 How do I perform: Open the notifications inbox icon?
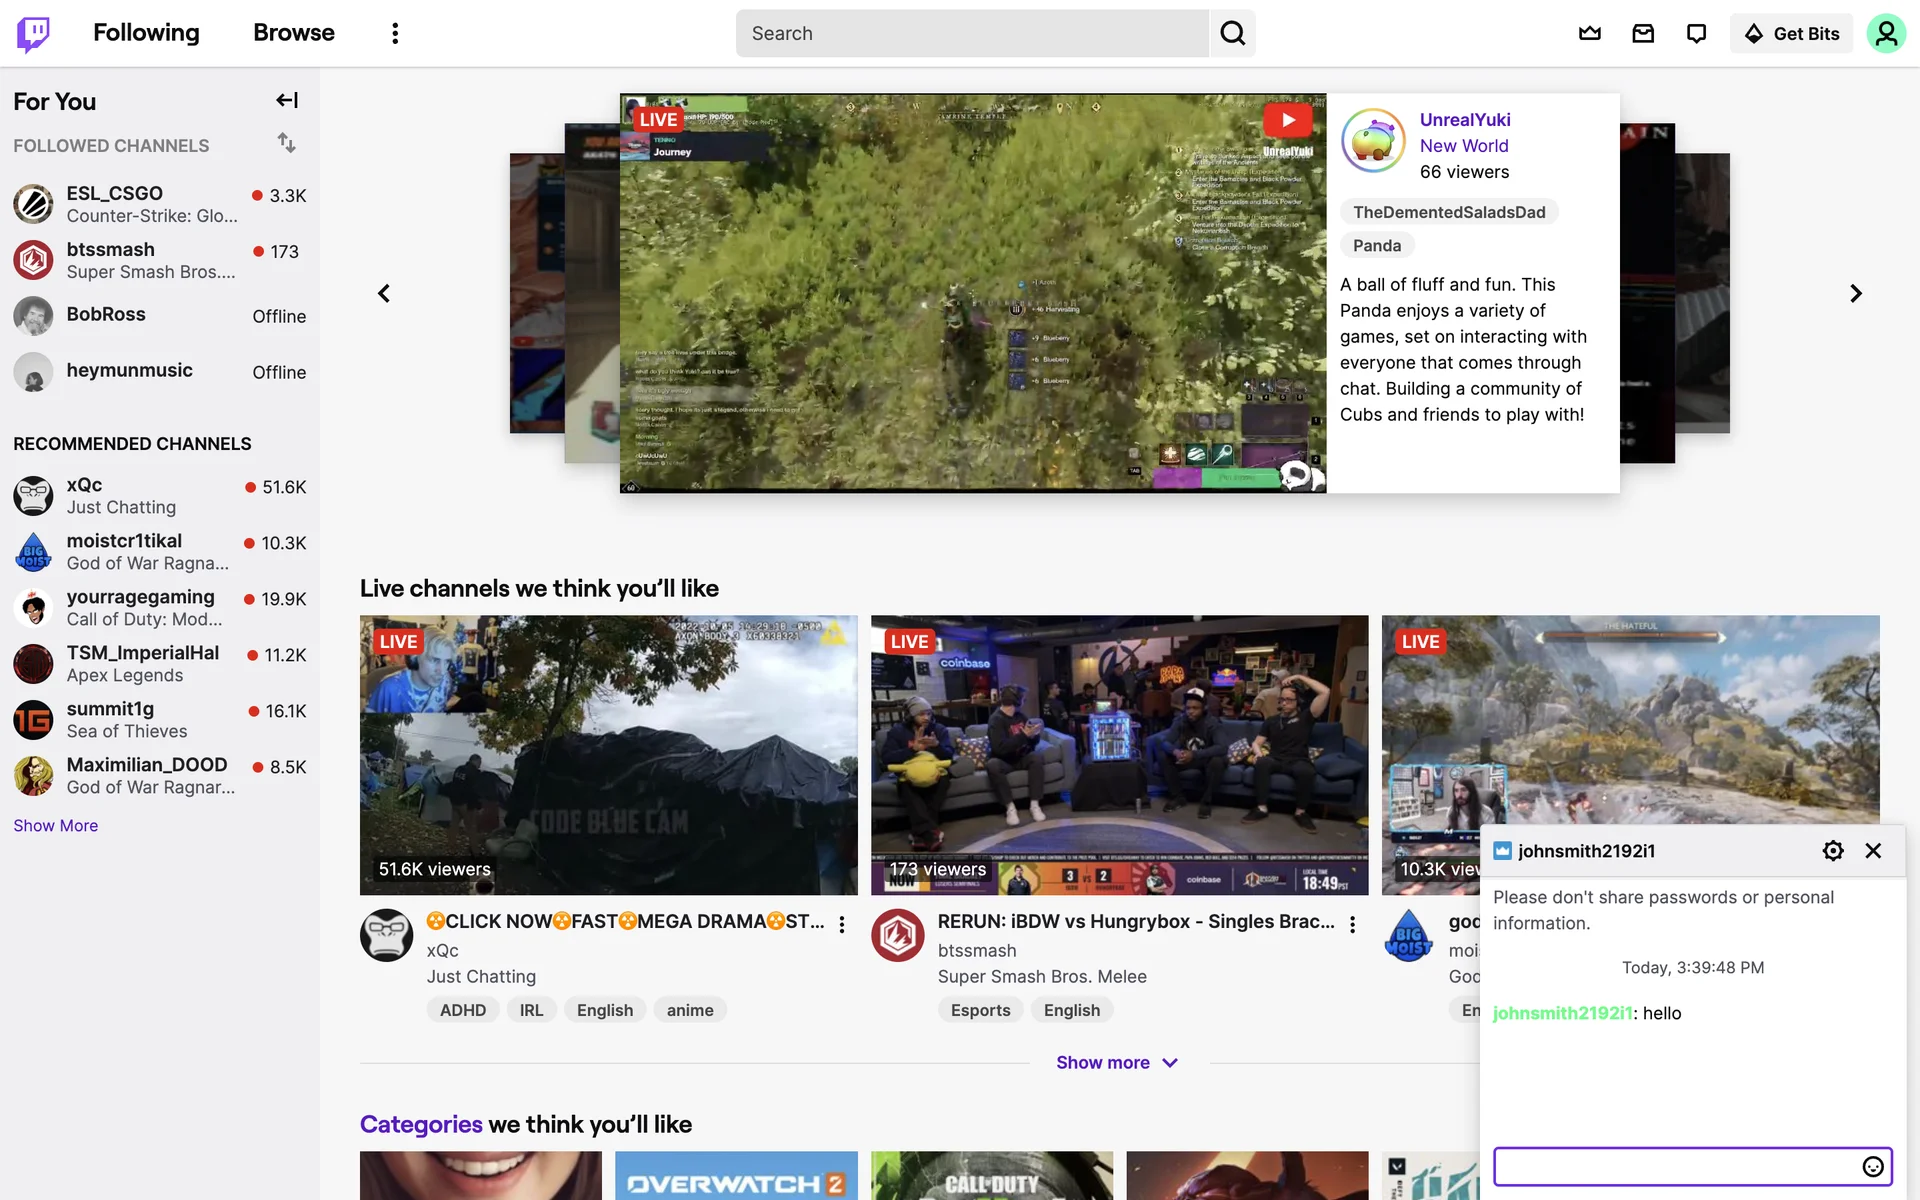pyautogui.click(x=1643, y=33)
